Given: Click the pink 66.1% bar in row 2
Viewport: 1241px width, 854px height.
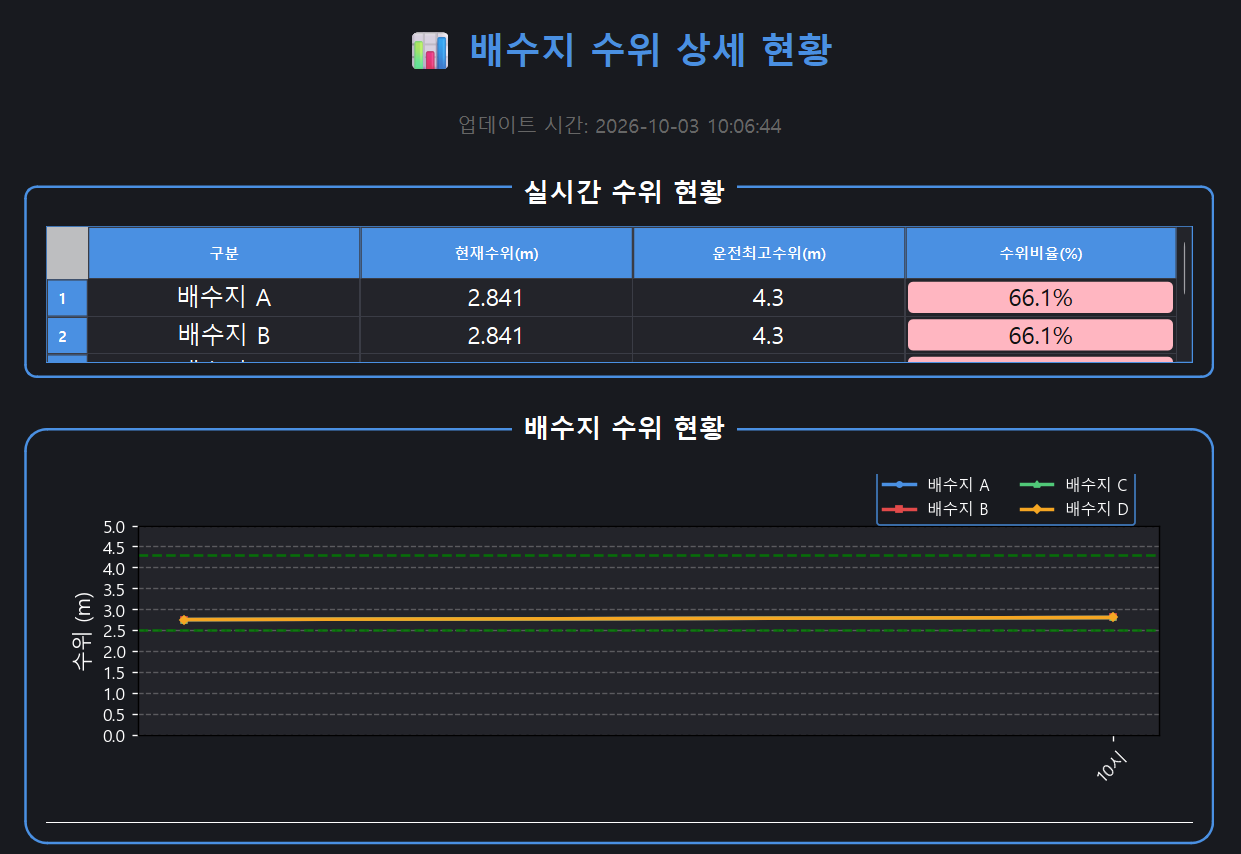Looking at the screenshot, I should (x=1040, y=336).
